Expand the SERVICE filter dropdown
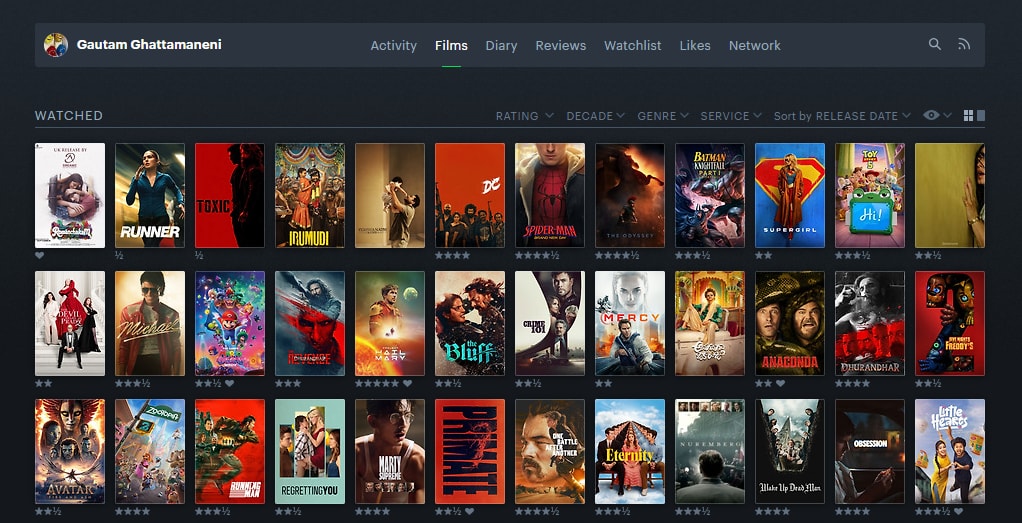Viewport: 1022px width, 523px height. (x=731, y=115)
